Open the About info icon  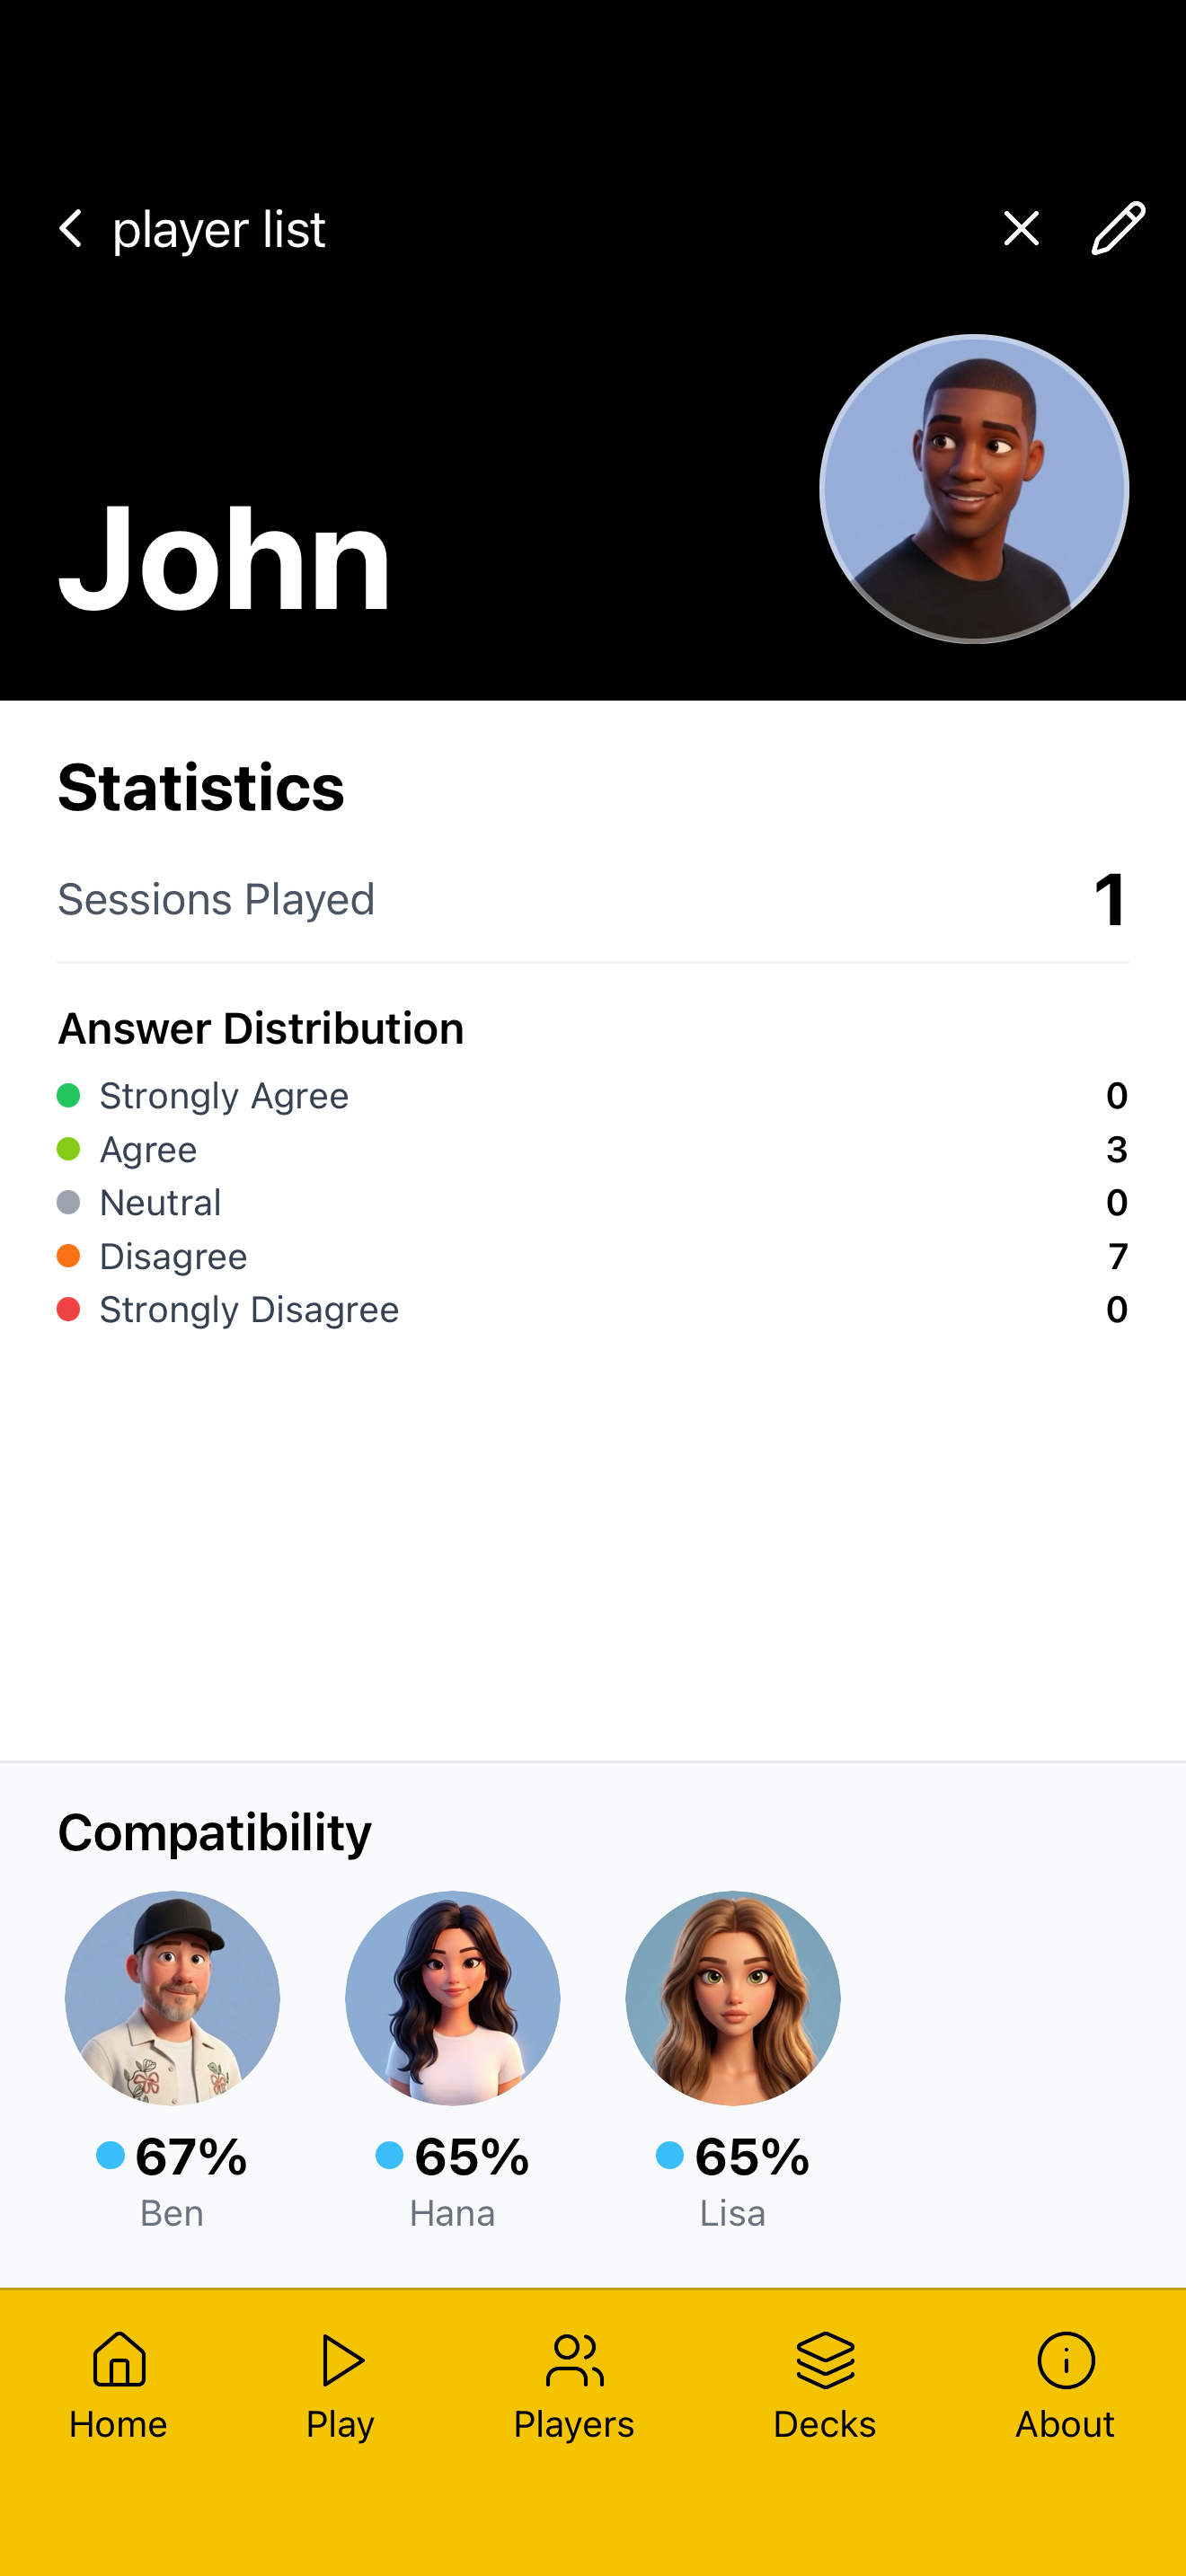[x=1066, y=2360]
